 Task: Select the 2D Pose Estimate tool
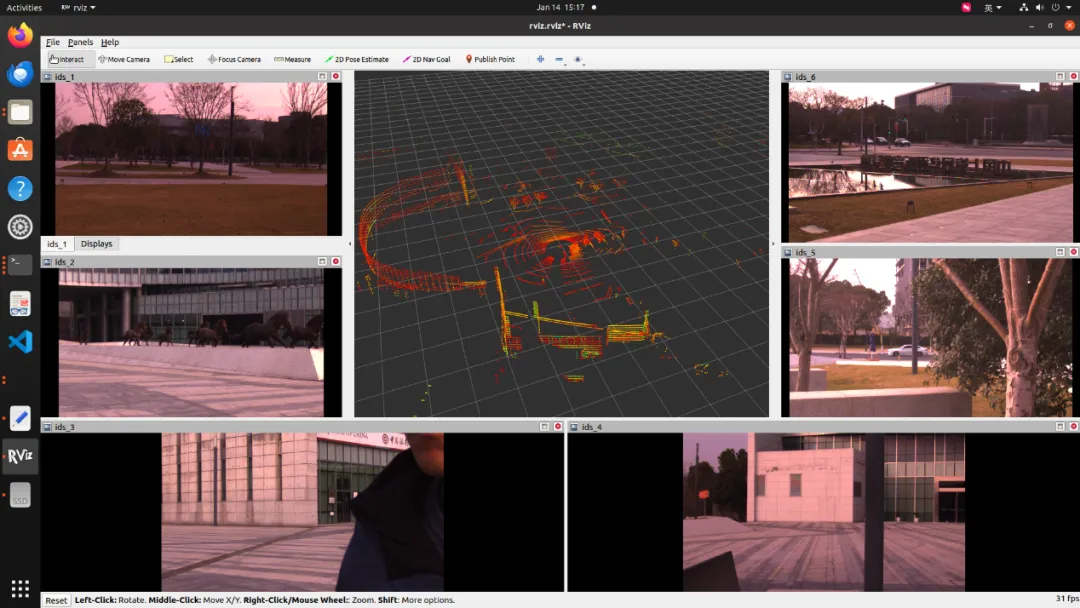point(357,59)
